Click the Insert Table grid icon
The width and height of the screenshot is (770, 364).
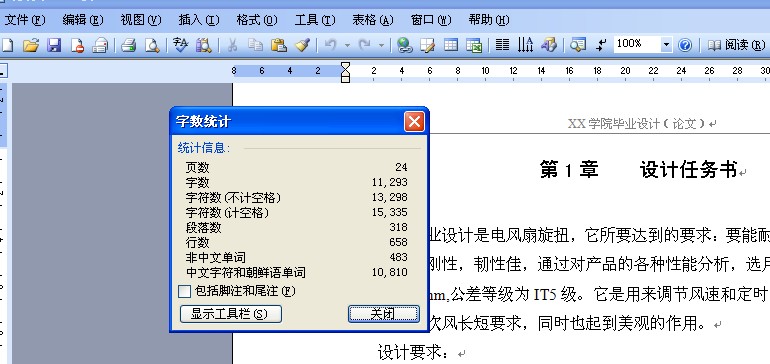pos(451,46)
